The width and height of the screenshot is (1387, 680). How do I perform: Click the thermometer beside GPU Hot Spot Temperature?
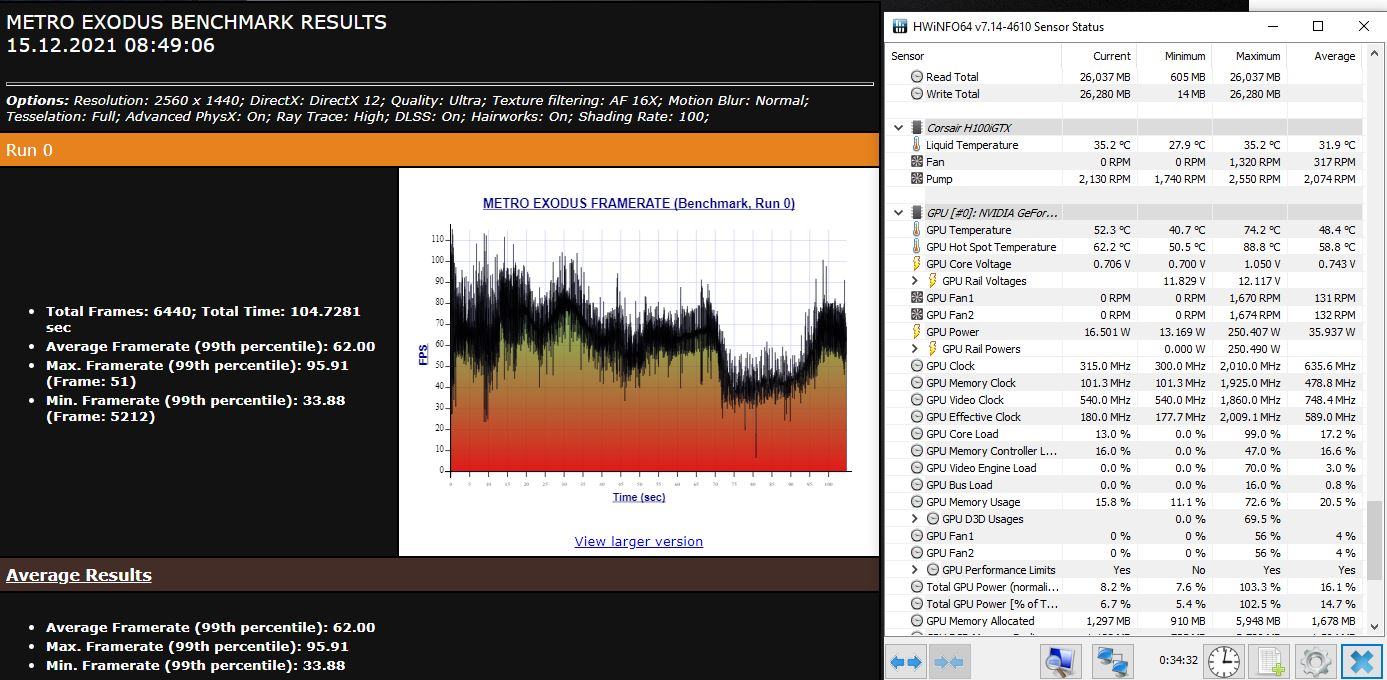[x=917, y=247]
